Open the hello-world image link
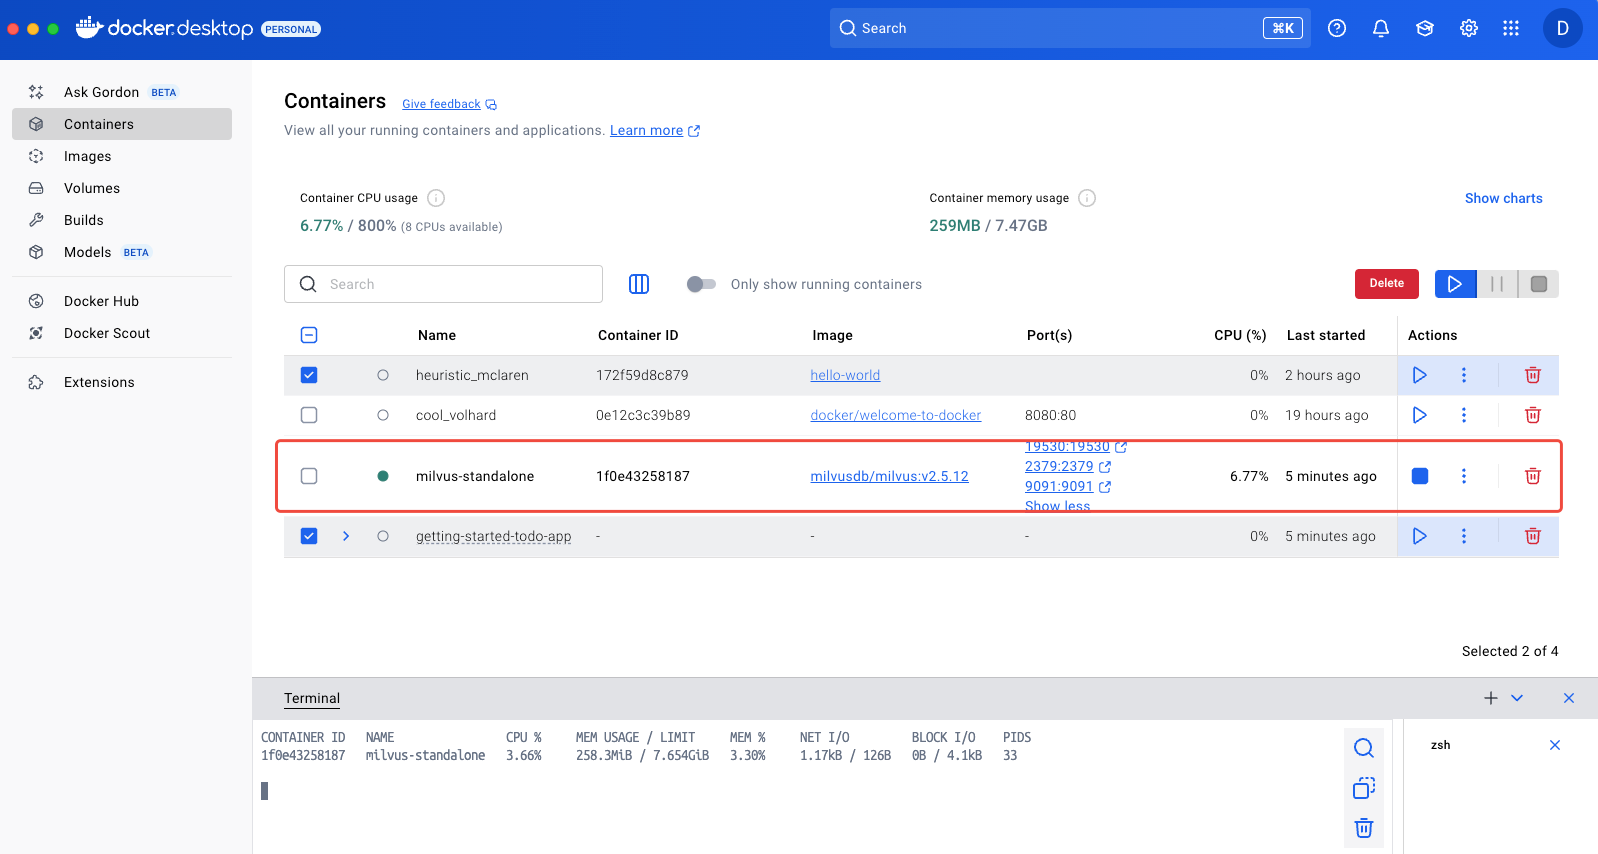Image resolution: width=1598 pixels, height=854 pixels. [x=845, y=375]
